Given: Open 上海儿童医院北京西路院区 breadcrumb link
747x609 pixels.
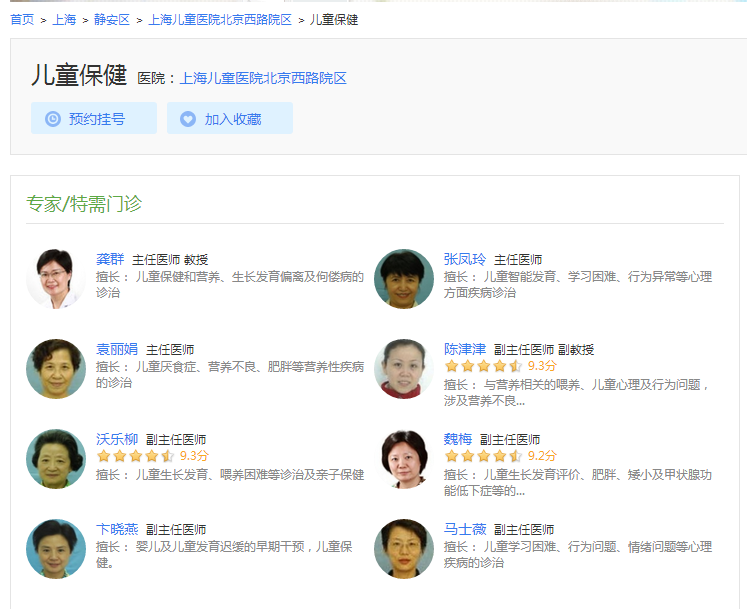Looking at the screenshot, I should coord(220,20).
